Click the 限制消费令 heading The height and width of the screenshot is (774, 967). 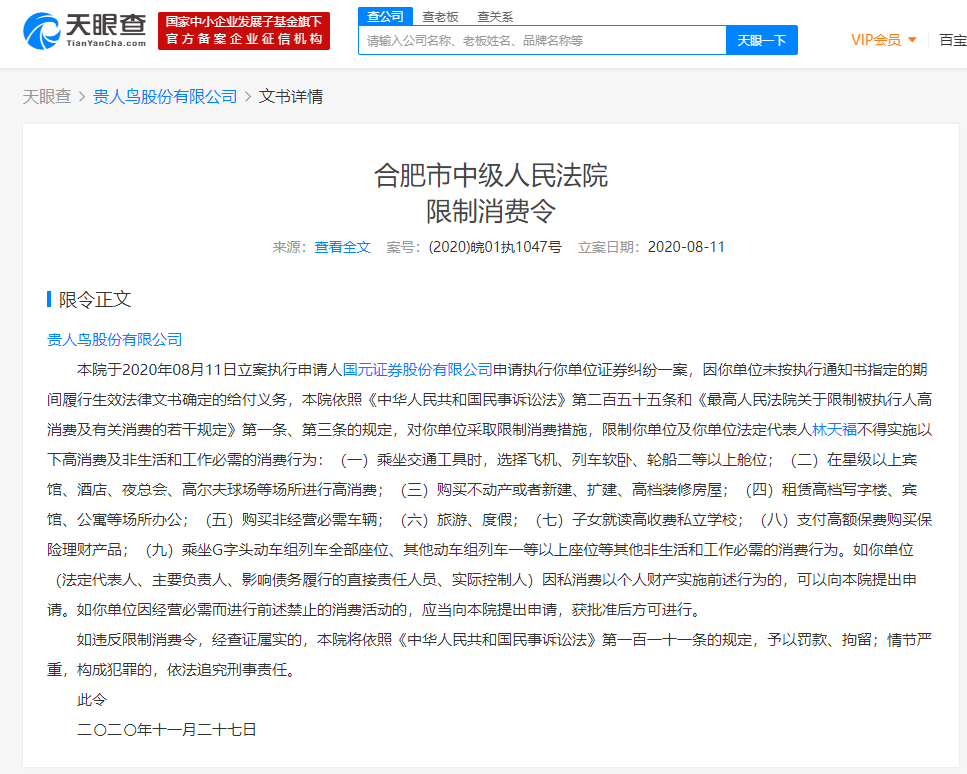pos(491,212)
